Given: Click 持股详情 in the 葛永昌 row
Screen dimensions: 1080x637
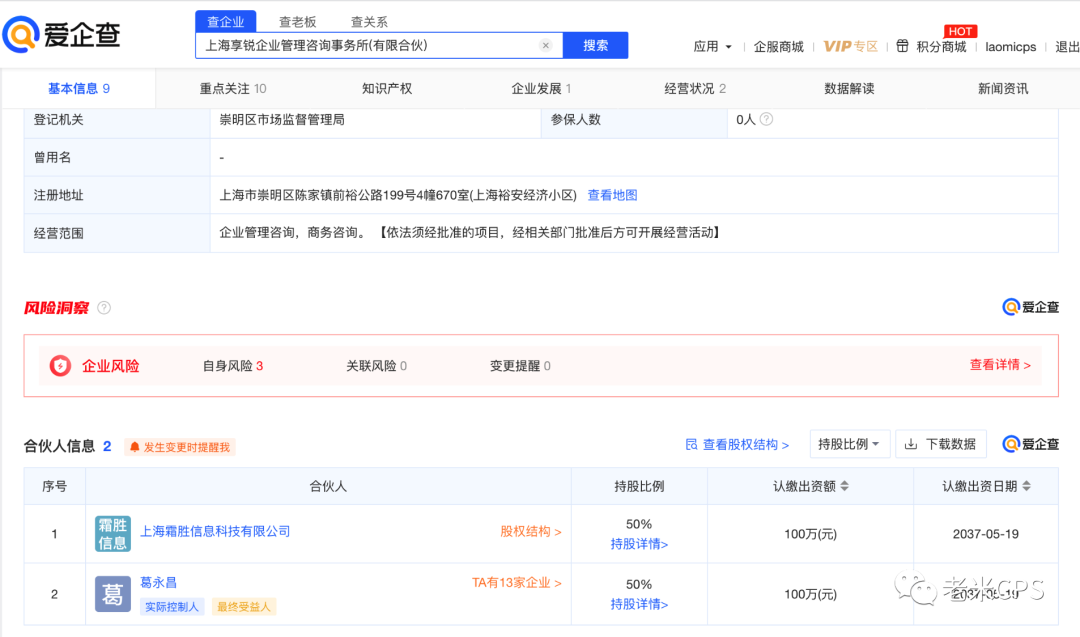Looking at the screenshot, I should 639,604.
